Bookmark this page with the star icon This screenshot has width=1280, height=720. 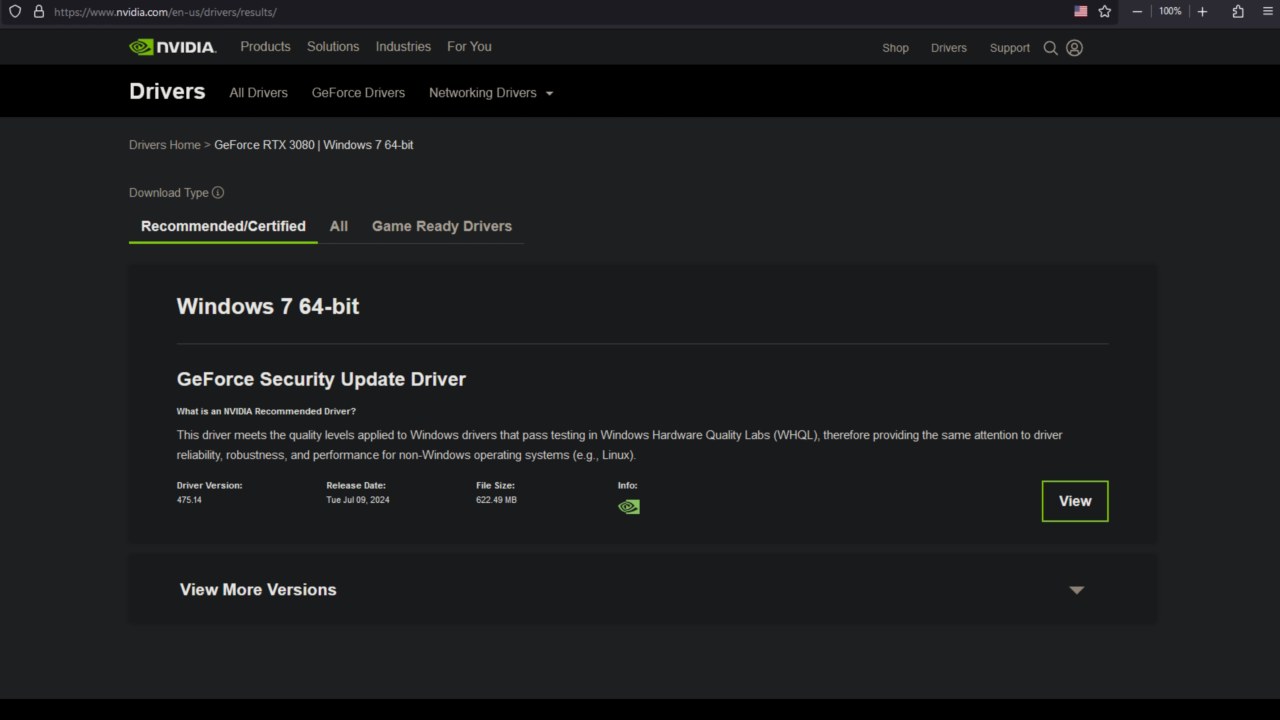point(1105,12)
